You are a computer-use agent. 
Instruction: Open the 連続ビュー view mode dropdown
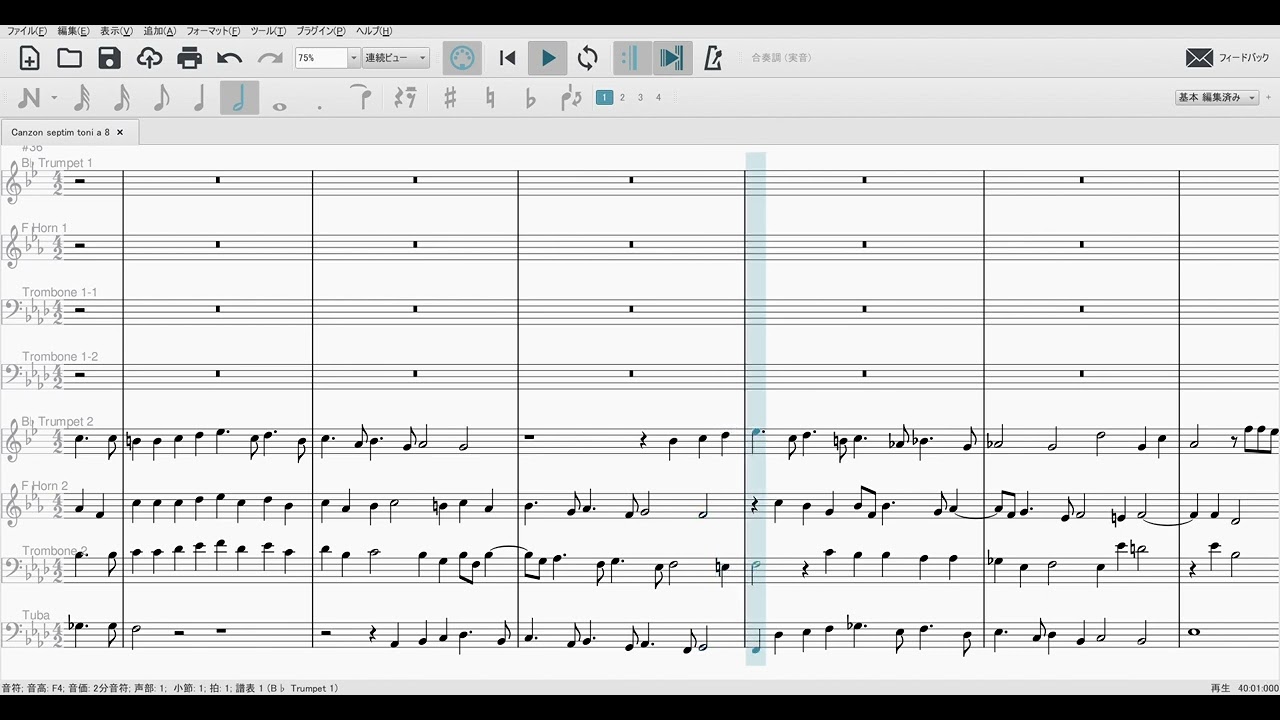click(x=396, y=58)
